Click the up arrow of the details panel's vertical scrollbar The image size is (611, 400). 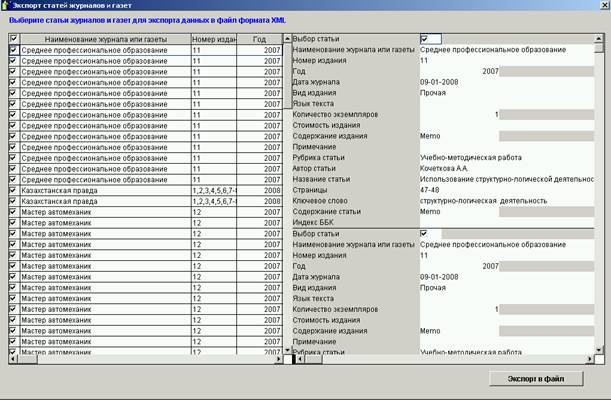pyautogui.click(x=599, y=39)
